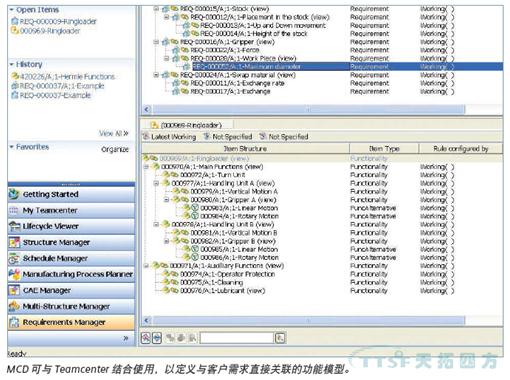This screenshot has width=510, height=380.
Task: Click search button next to bottom input field
Action: [x=280, y=338]
